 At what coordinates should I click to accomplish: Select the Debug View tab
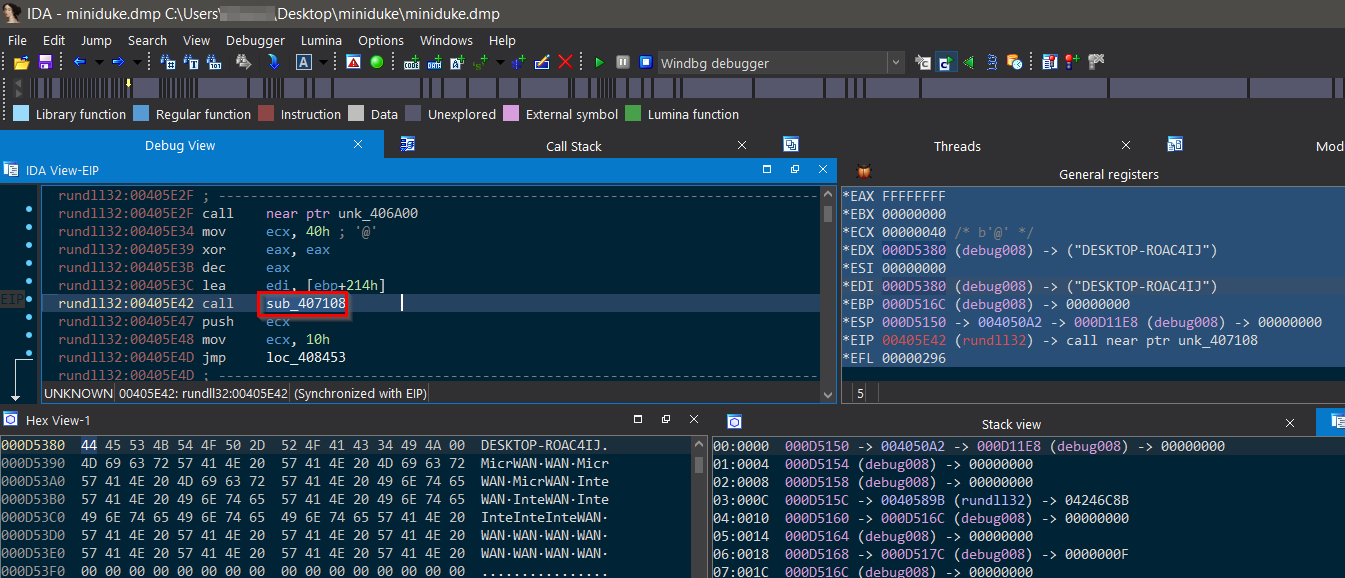180,146
